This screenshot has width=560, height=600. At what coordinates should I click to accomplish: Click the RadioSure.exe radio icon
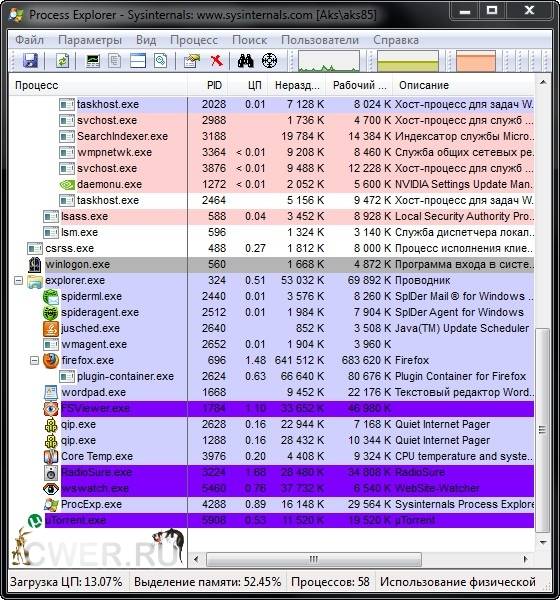[x=51, y=473]
